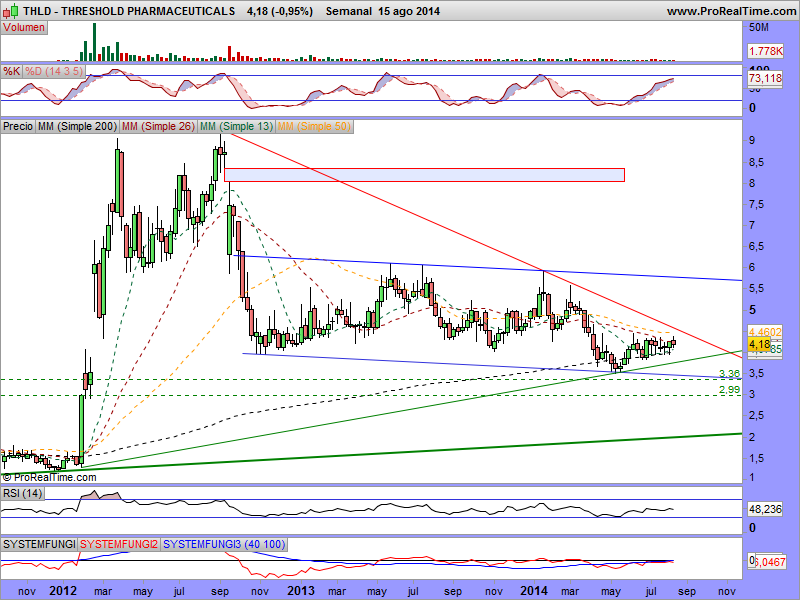
Task: Click the Precio panel label
Action: coord(18,126)
